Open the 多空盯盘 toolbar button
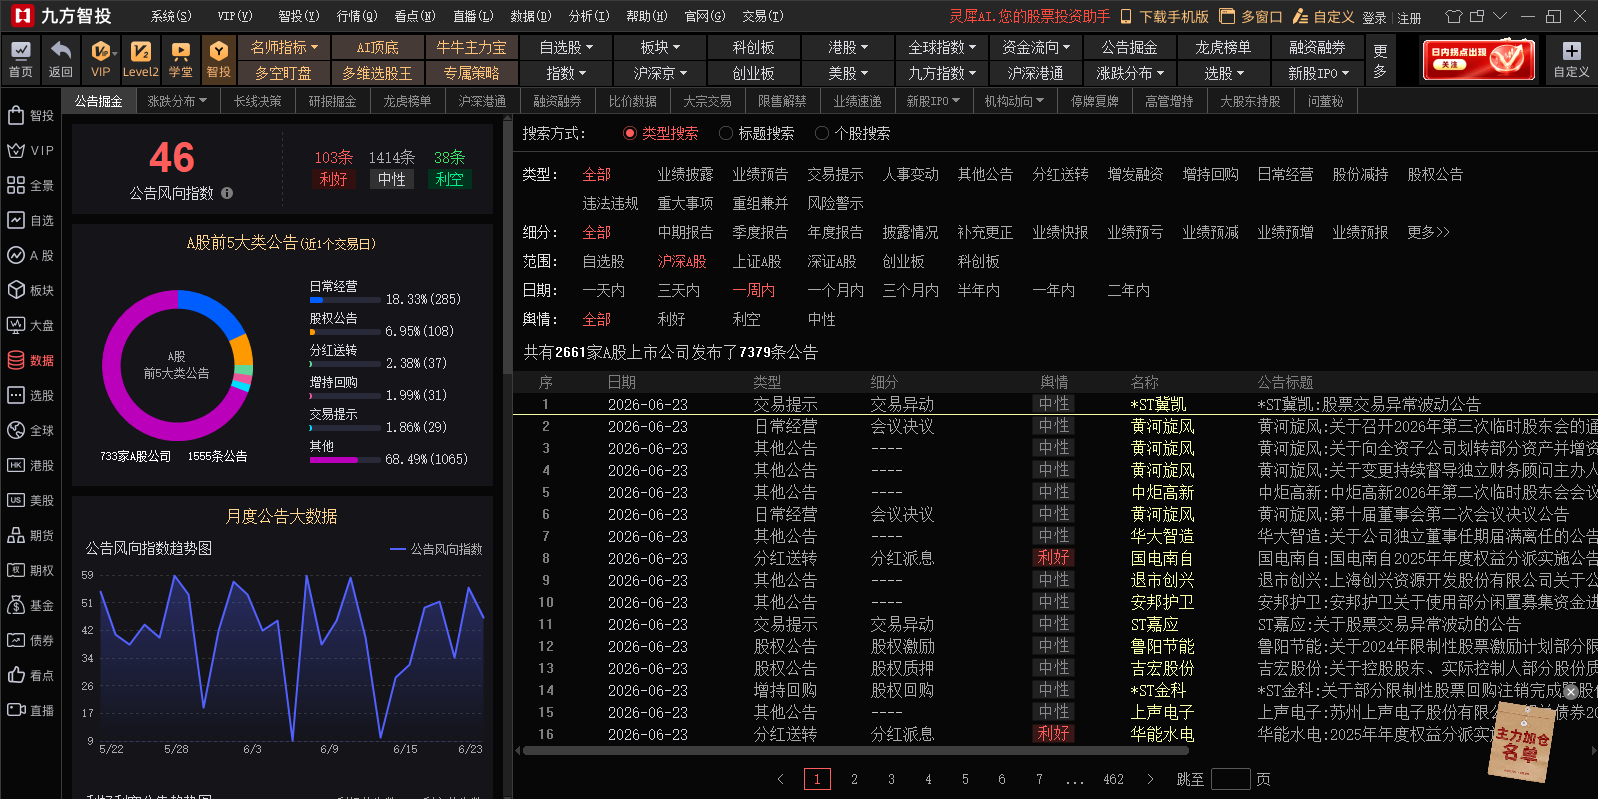 tap(283, 73)
